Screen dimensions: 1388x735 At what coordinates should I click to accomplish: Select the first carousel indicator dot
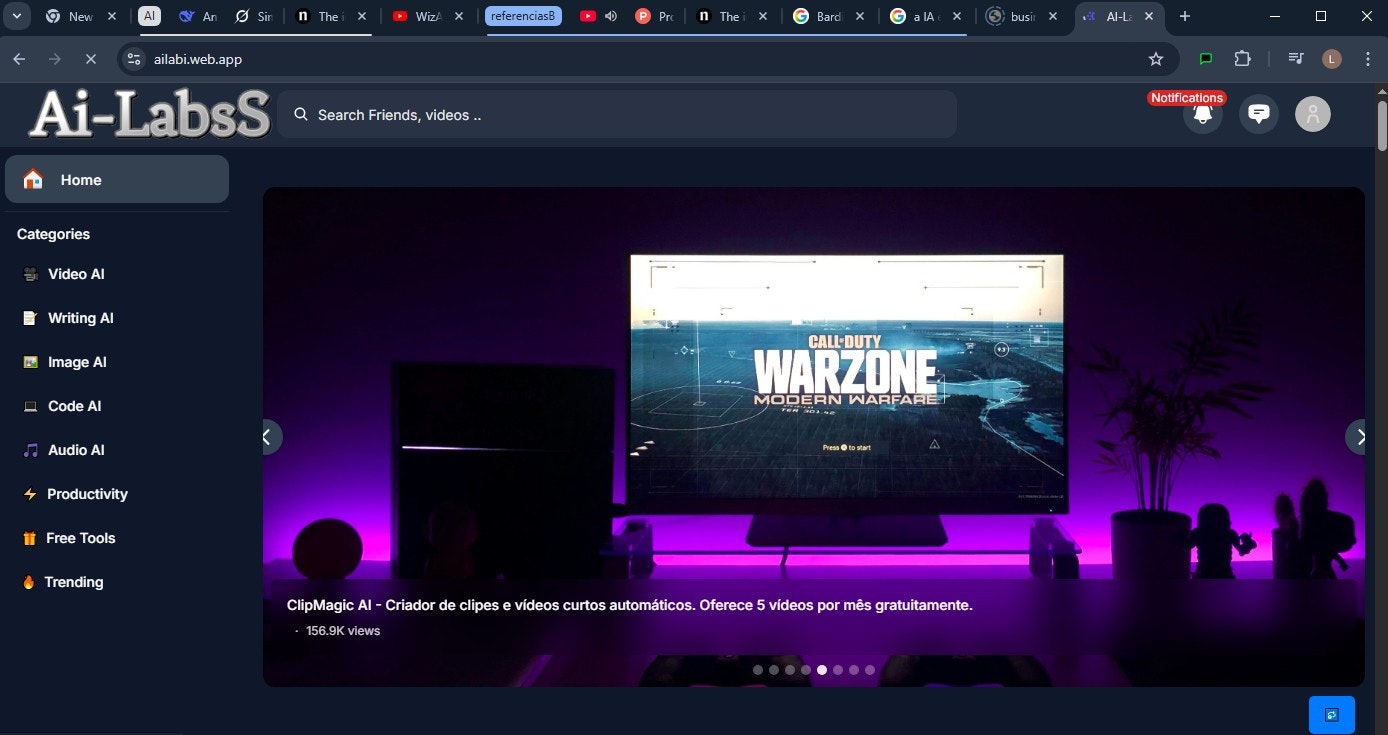(758, 670)
